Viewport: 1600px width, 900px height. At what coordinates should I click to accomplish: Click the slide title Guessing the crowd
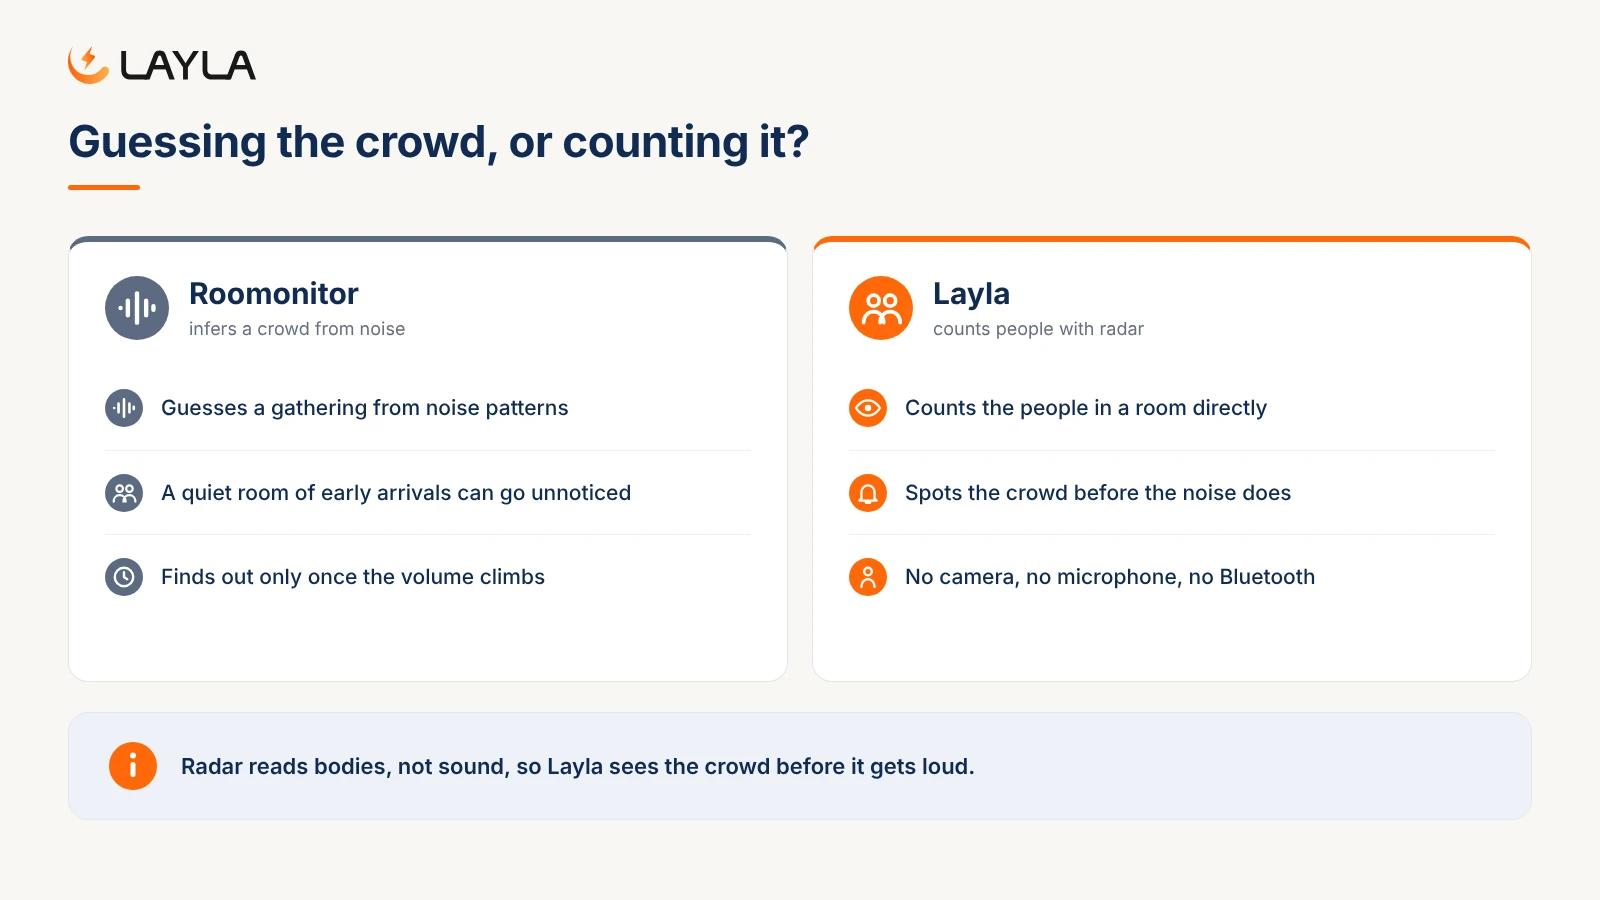pyautogui.click(x=438, y=142)
